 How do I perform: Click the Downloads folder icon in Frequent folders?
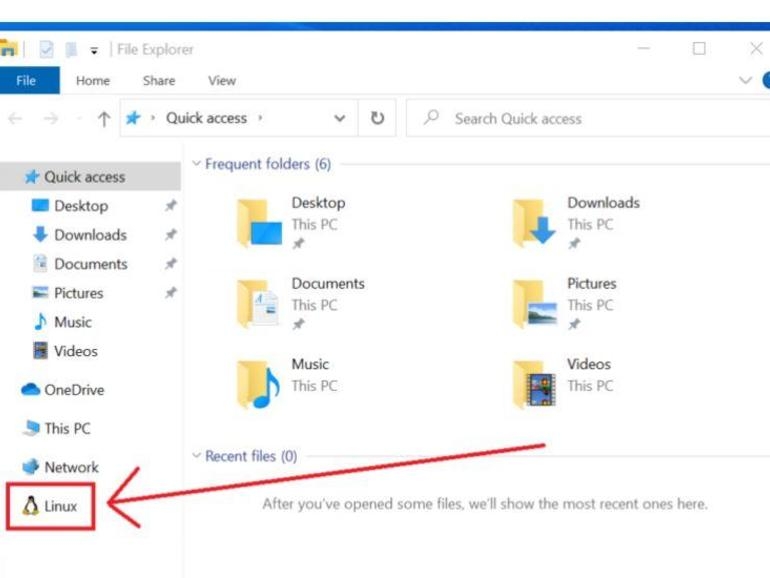(x=534, y=222)
